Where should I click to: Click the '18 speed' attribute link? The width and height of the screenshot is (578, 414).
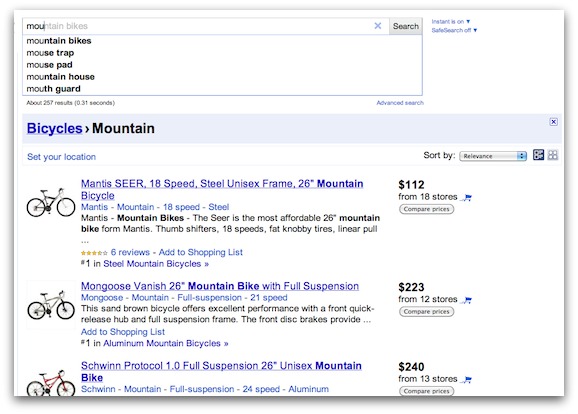[x=181, y=207]
